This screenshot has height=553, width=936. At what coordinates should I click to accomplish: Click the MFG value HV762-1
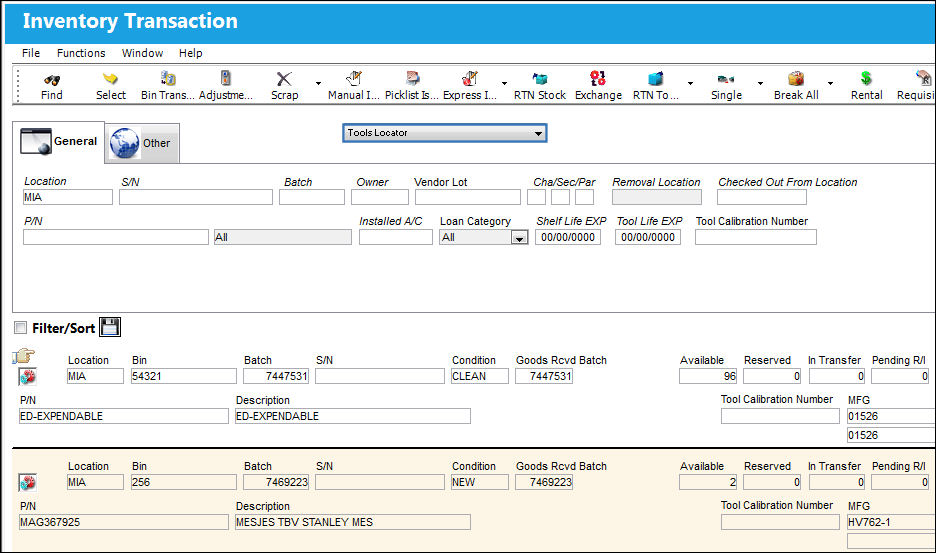pyautogui.click(x=891, y=522)
